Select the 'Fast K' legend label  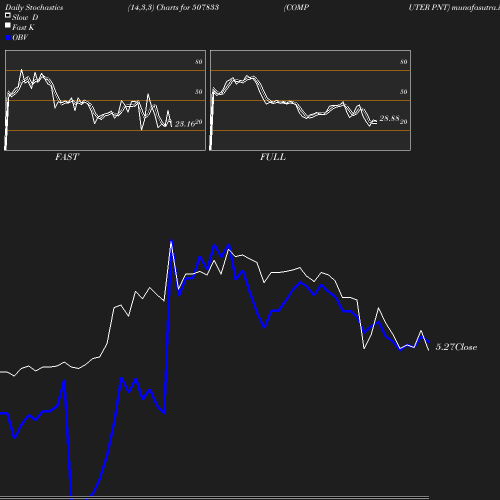tap(23, 27)
